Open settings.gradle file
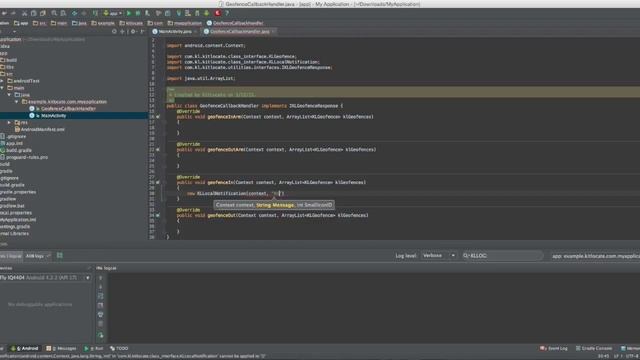 (15, 227)
